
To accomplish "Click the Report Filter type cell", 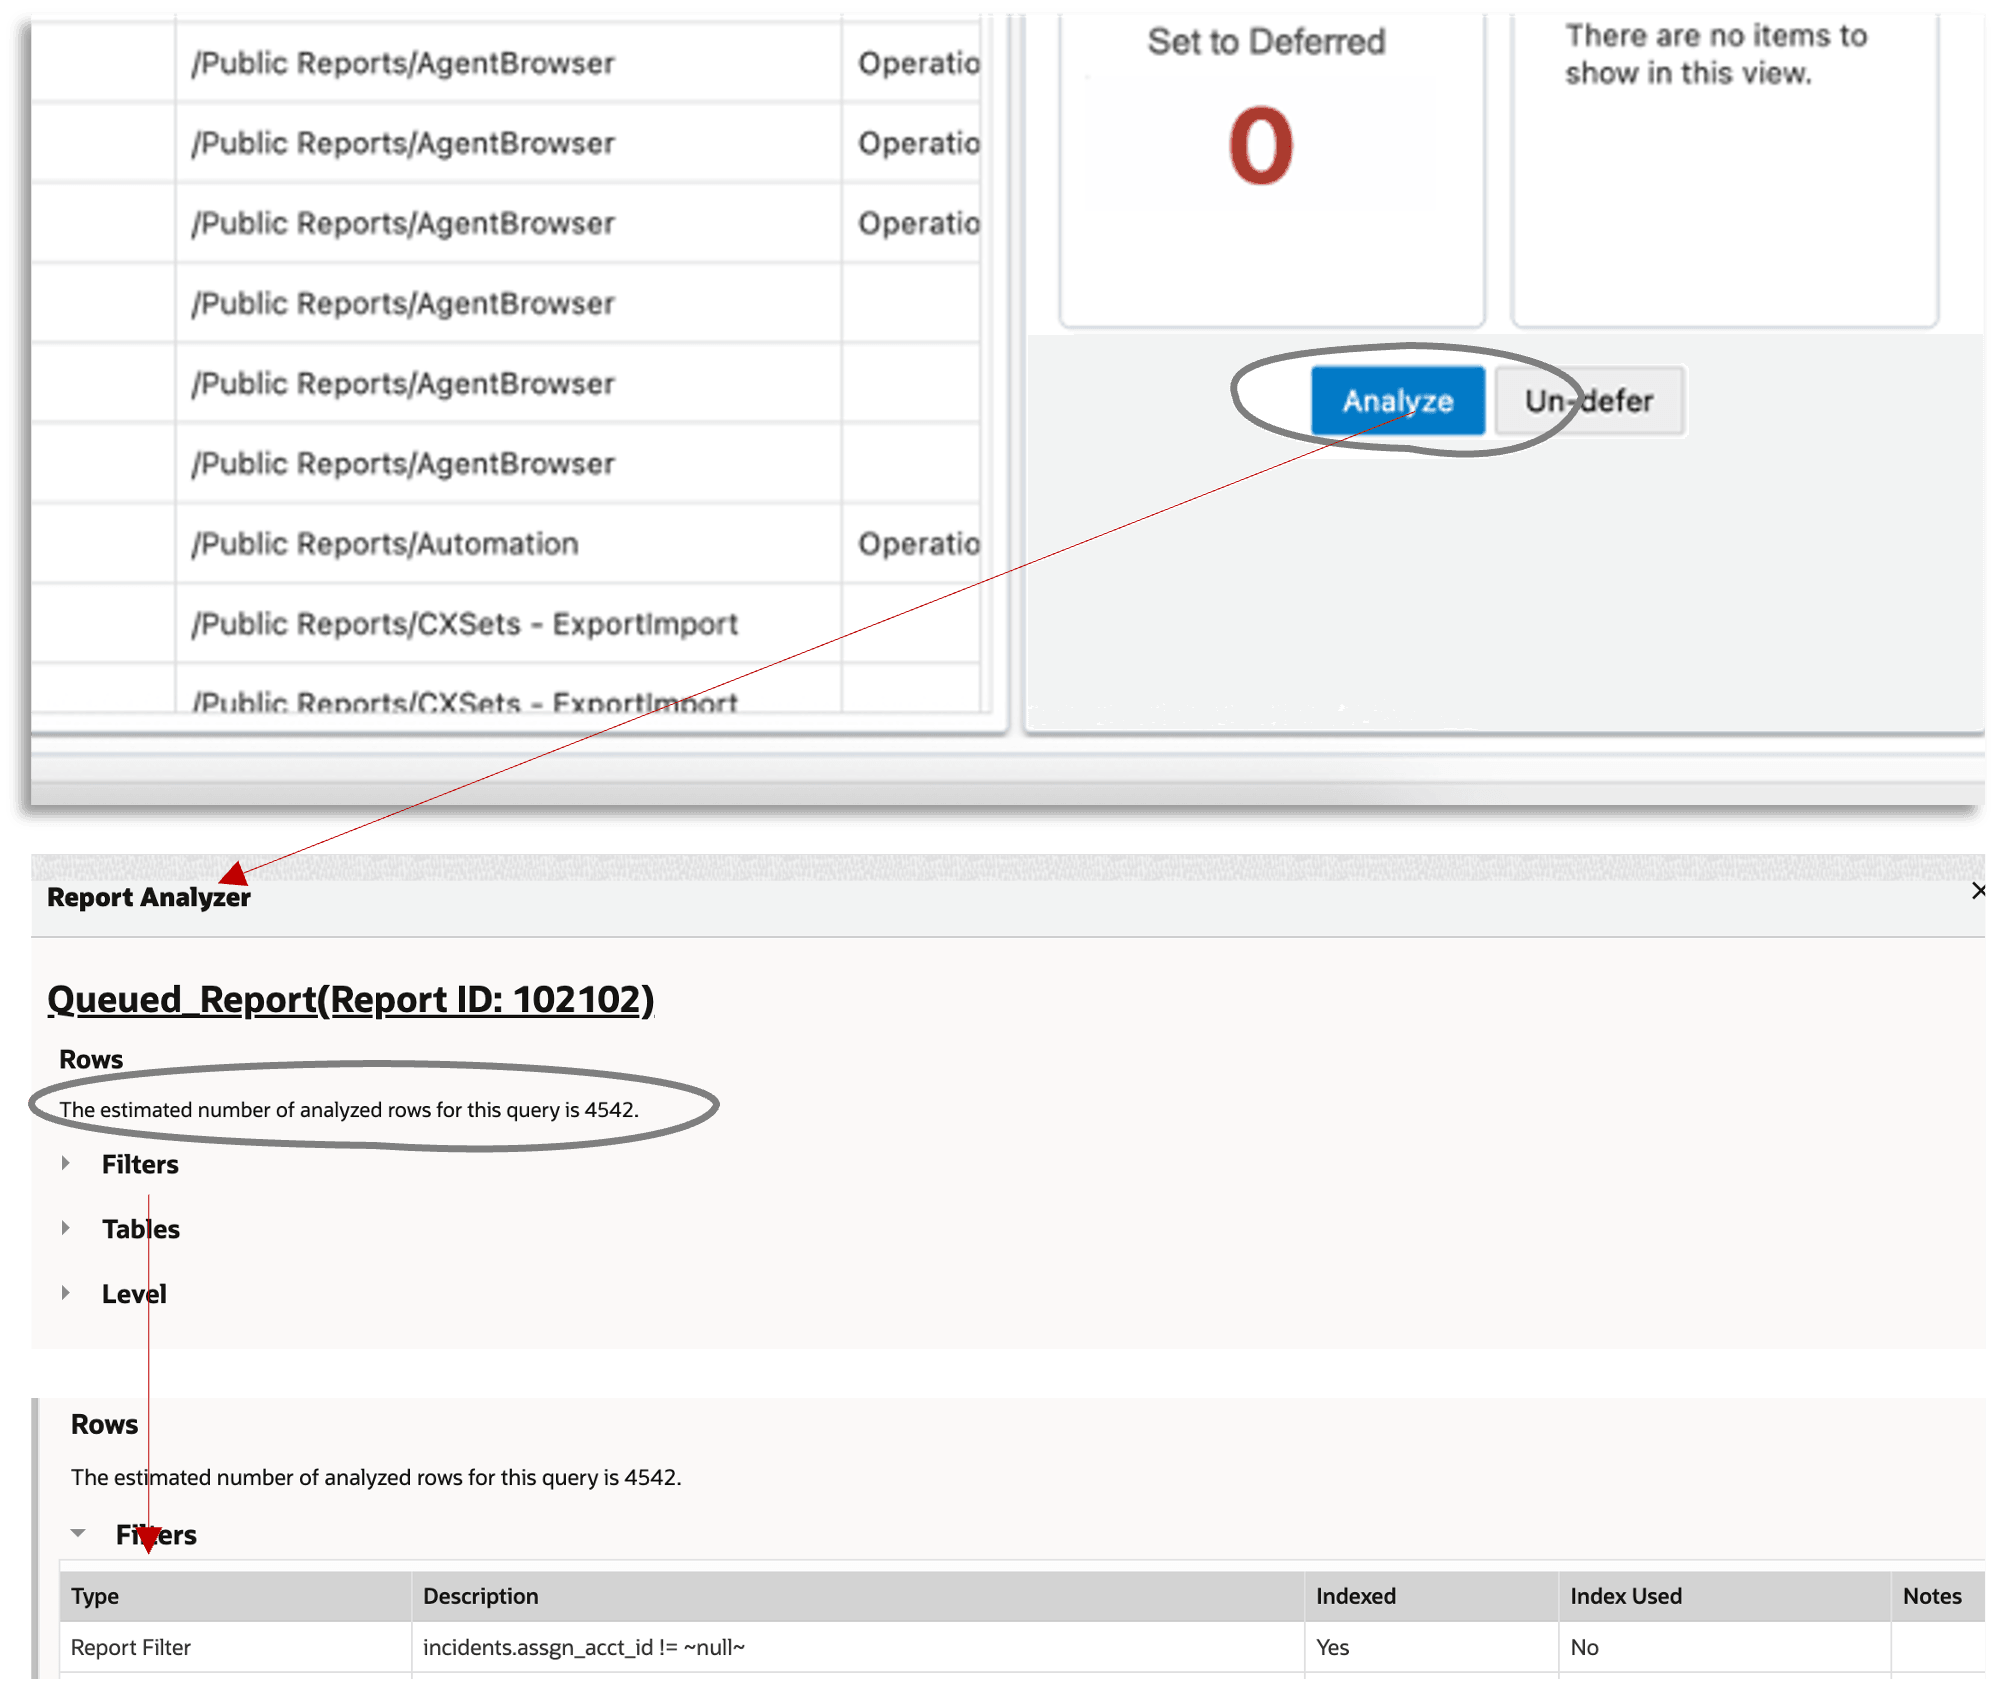I will click(131, 1647).
